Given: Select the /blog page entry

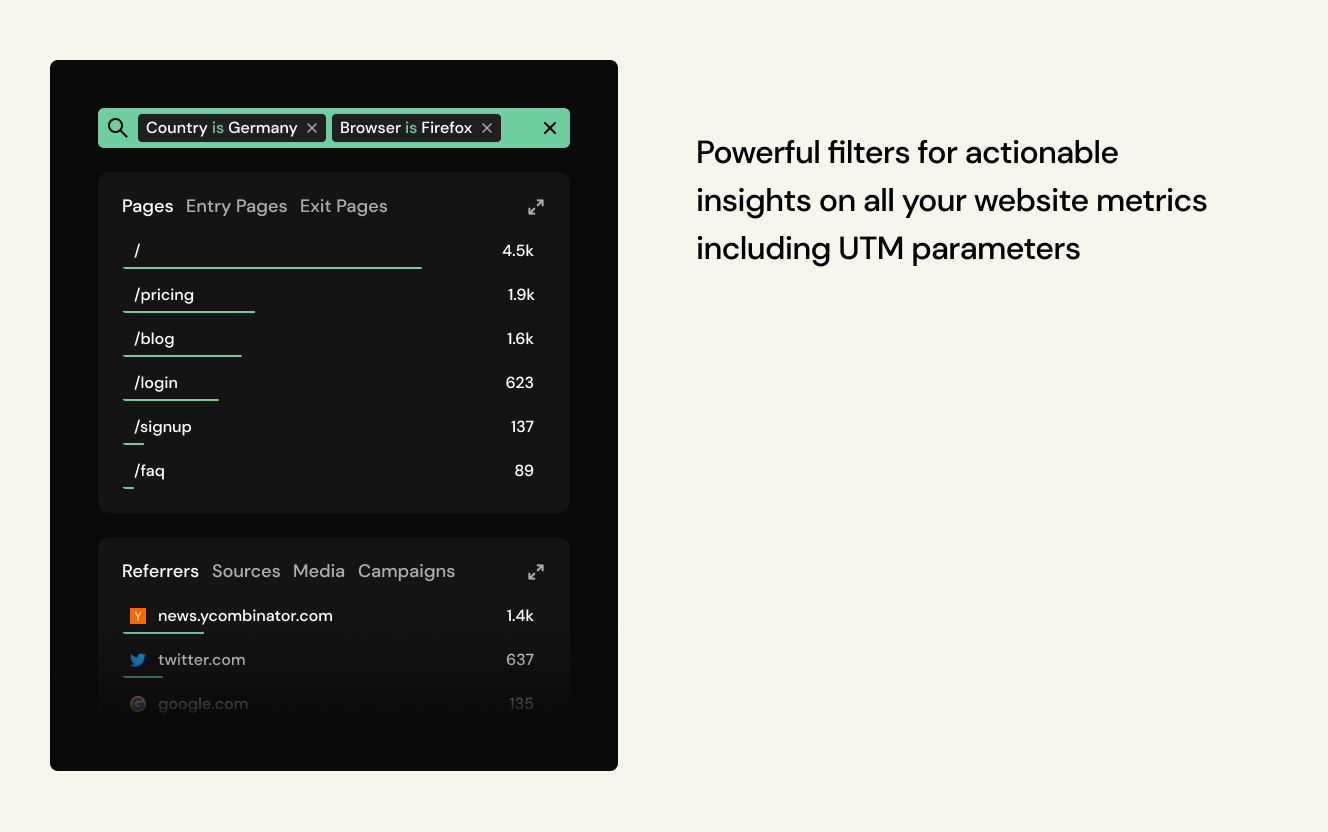Looking at the screenshot, I should [x=155, y=339].
